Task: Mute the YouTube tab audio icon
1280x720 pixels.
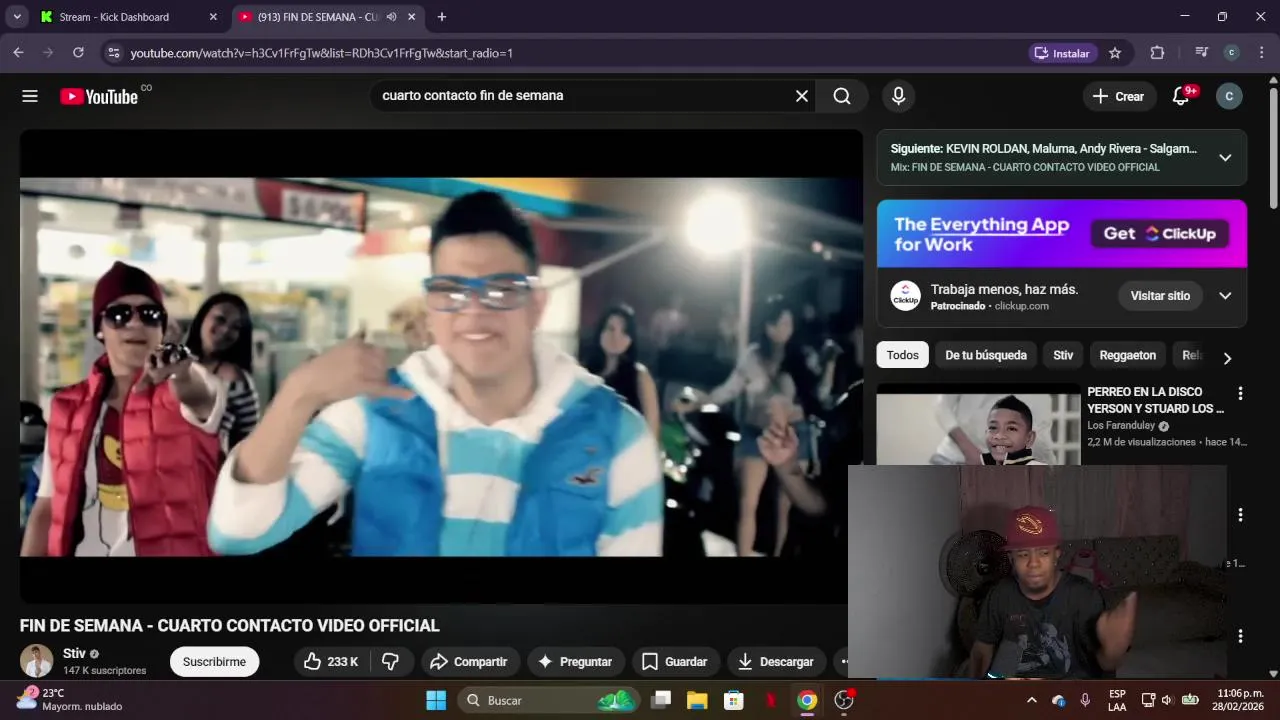Action: pos(391,17)
